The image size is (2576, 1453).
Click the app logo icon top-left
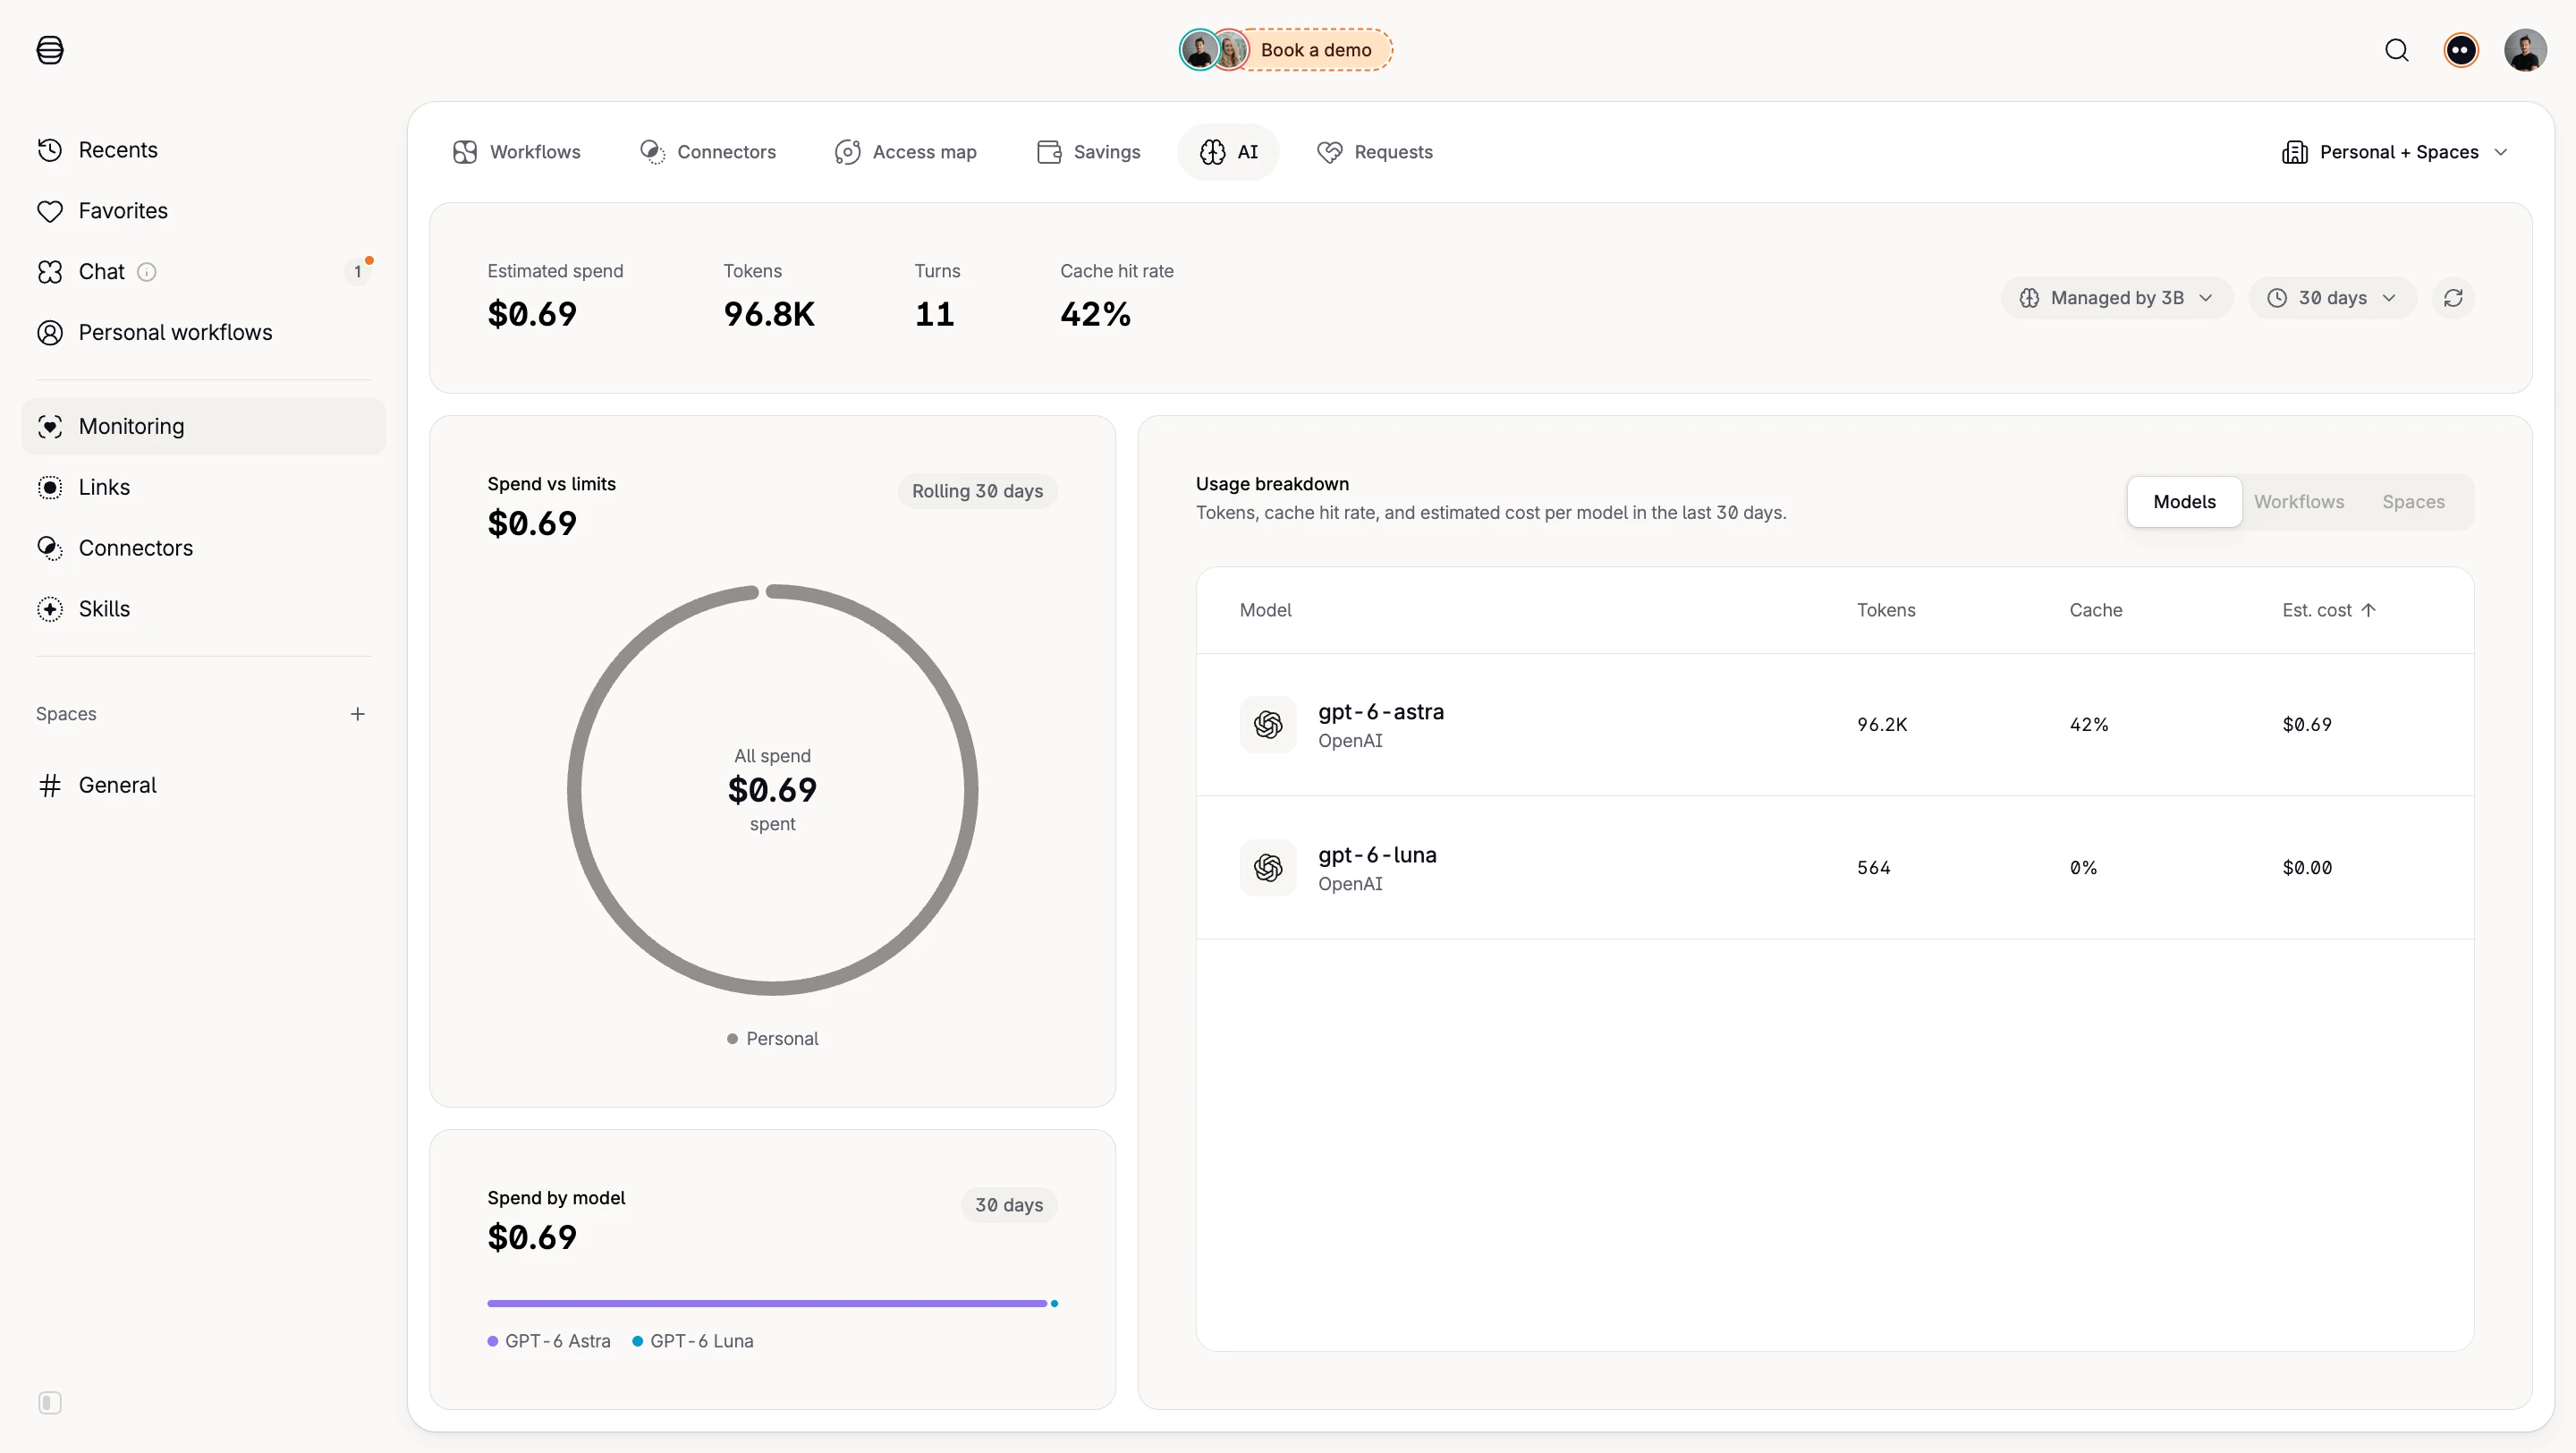point(50,50)
